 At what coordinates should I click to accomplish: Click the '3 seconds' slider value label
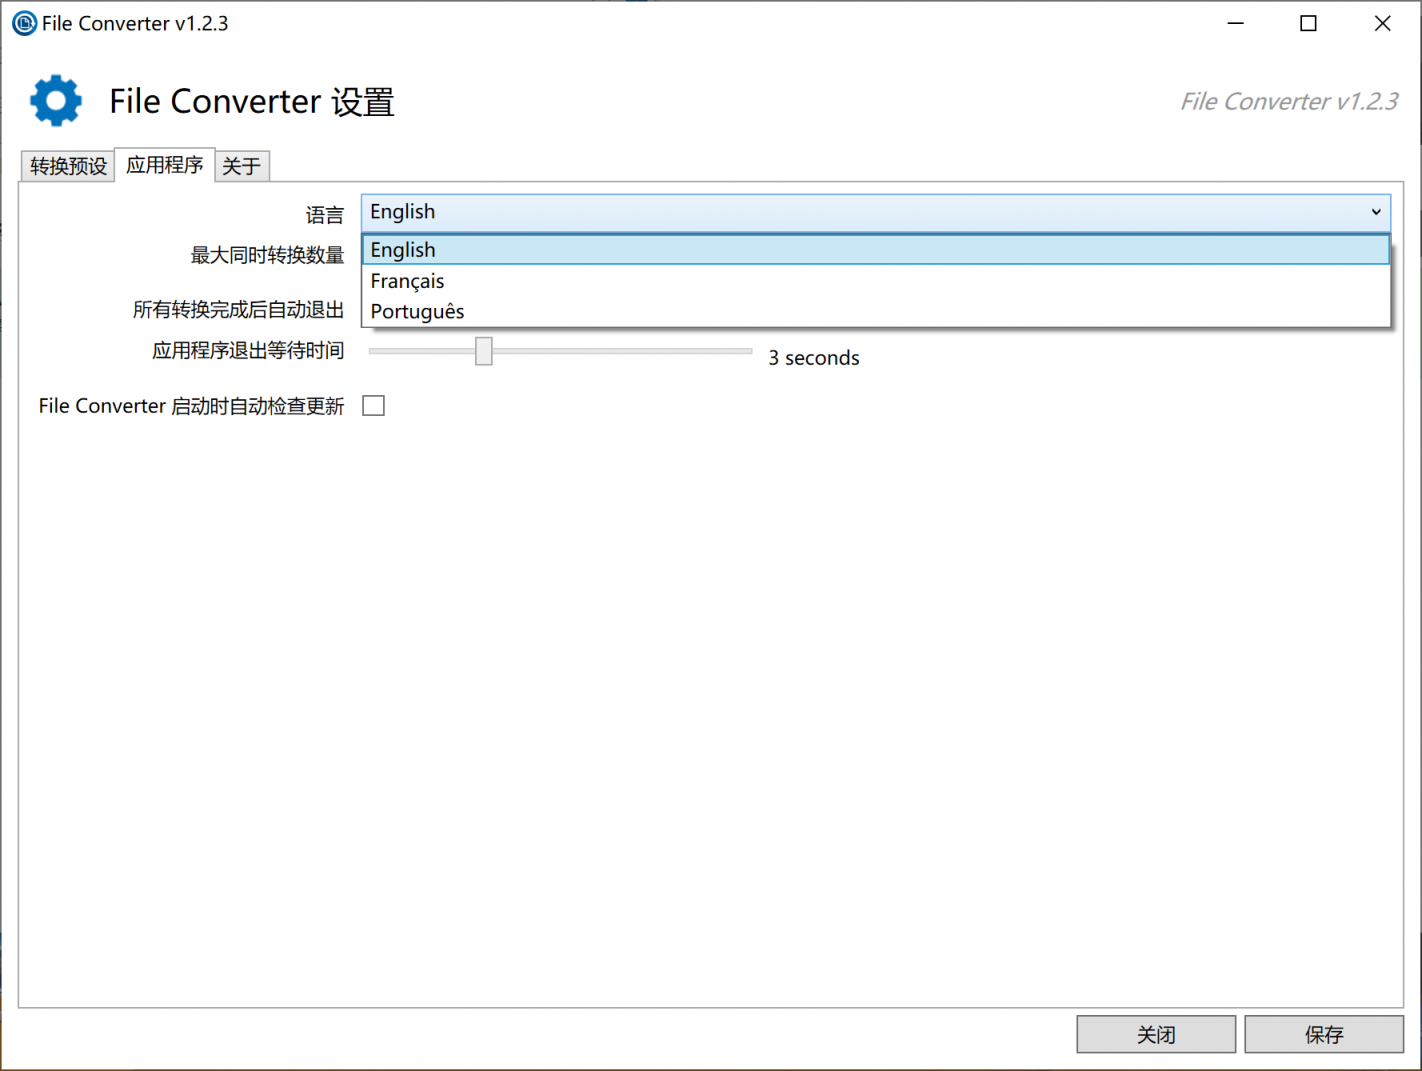click(x=813, y=358)
